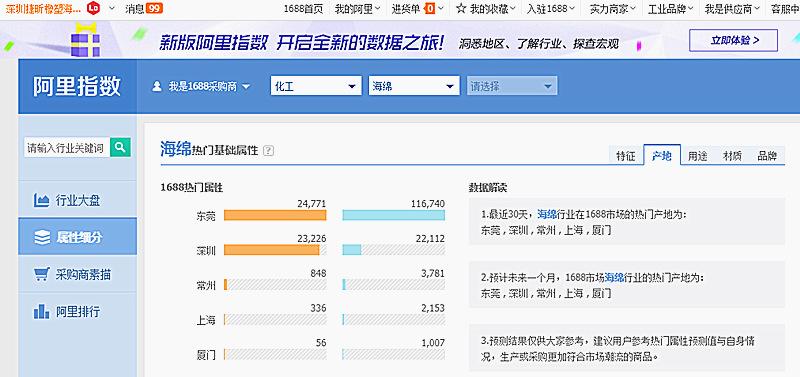Open the 海绵 category dropdown

pos(414,86)
